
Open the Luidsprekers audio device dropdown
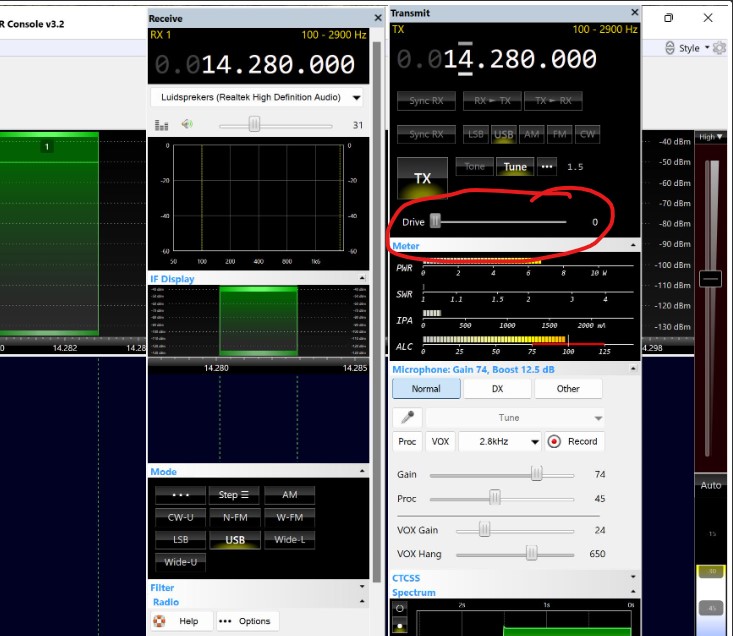[258, 98]
